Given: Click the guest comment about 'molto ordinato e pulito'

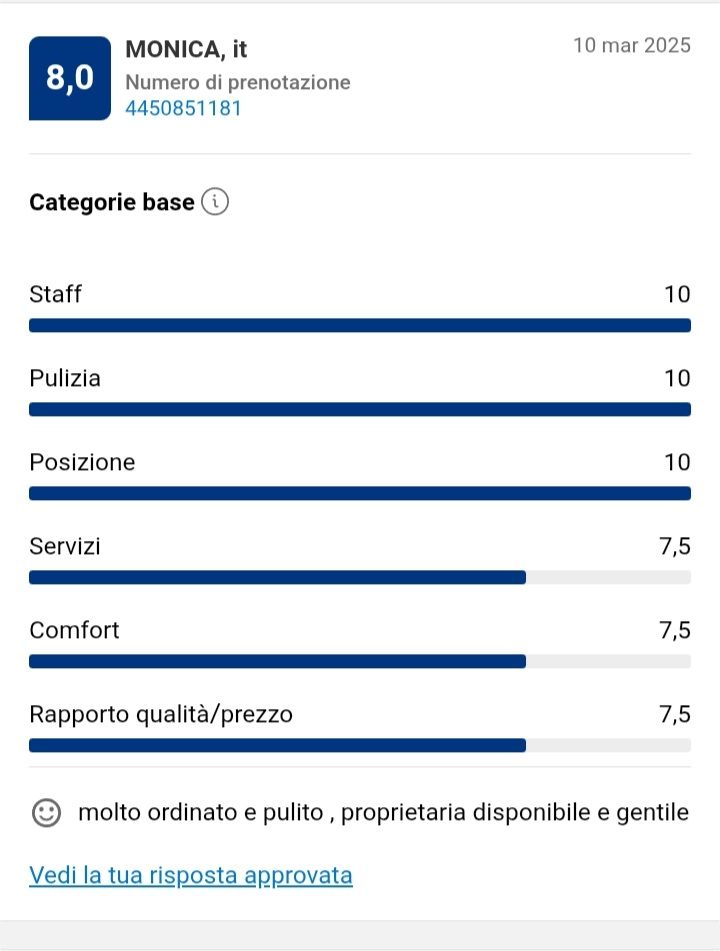Looking at the screenshot, I should click(383, 813).
